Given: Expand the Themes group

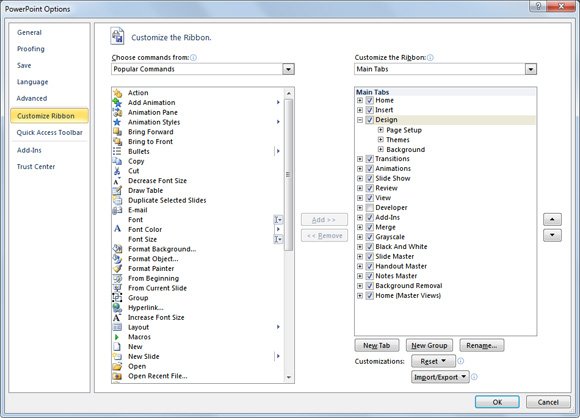Looking at the screenshot, I should tap(380, 139).
